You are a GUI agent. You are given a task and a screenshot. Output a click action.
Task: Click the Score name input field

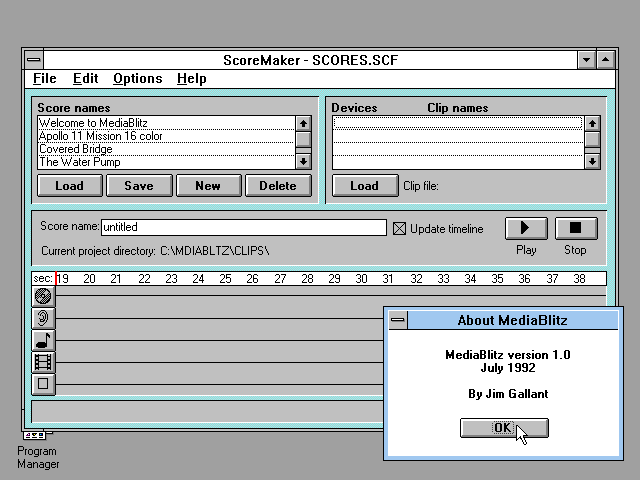pos(244,227)
